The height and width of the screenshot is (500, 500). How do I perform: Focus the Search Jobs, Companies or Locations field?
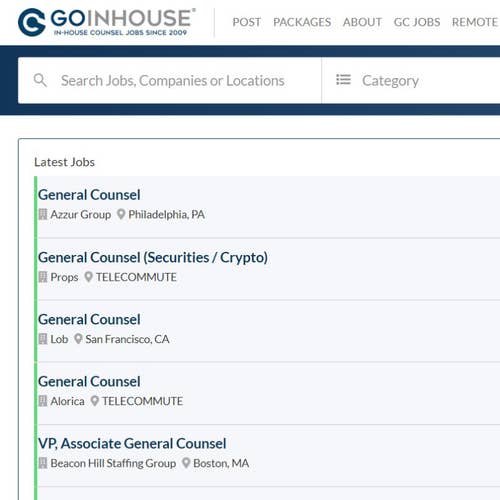click(170, 80)
